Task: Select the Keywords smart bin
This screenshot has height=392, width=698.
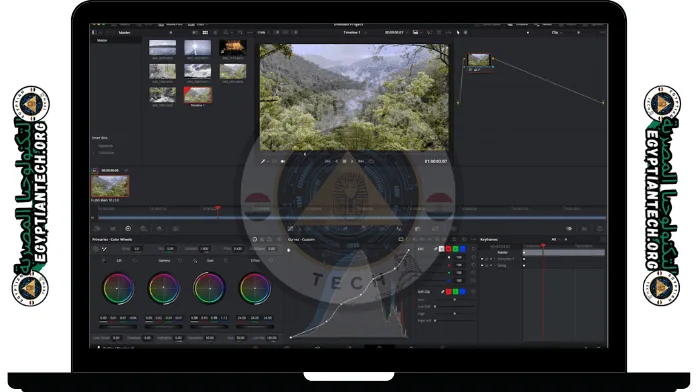Action: point(106,145)
